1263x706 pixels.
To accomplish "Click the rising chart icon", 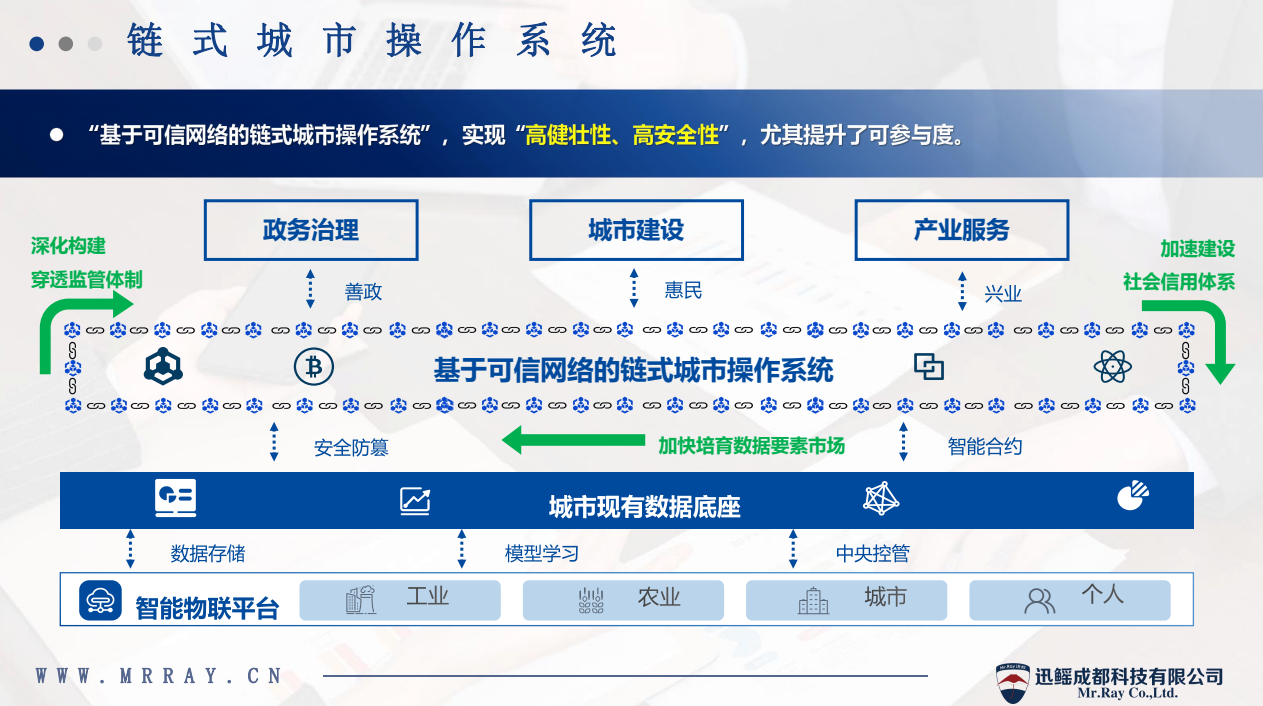I will coord(415,500).
